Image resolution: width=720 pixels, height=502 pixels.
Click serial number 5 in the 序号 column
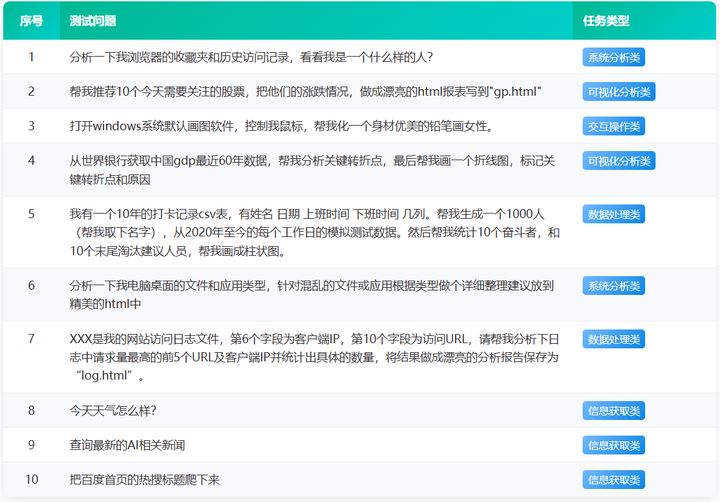click(31, 214)
